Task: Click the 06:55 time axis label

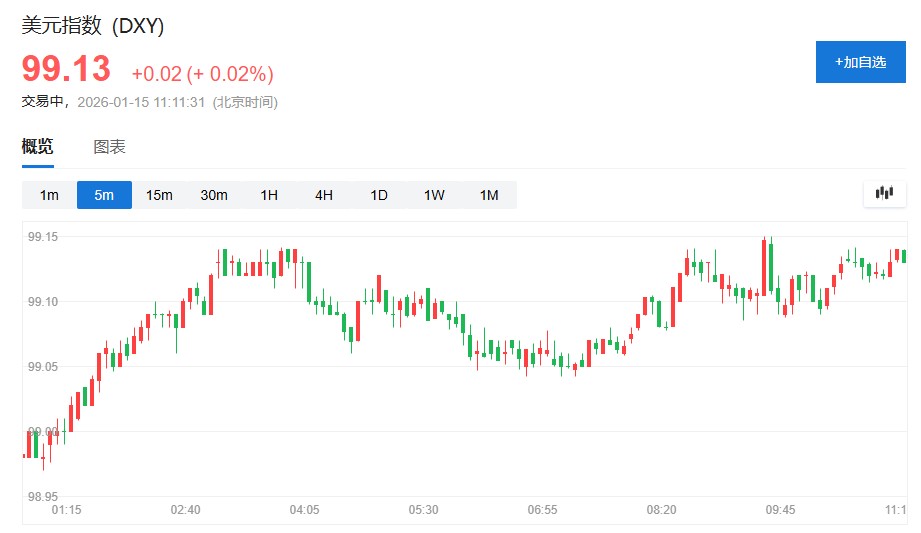Action: [542, 510]
